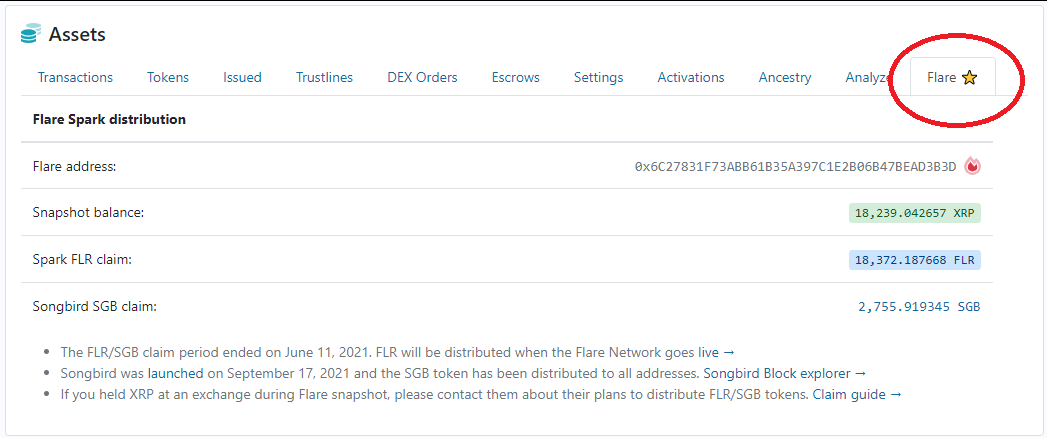This screenshot has height=438, width=1047.
Task: Switch to the Ancestry tab
Action: point(785,77)
